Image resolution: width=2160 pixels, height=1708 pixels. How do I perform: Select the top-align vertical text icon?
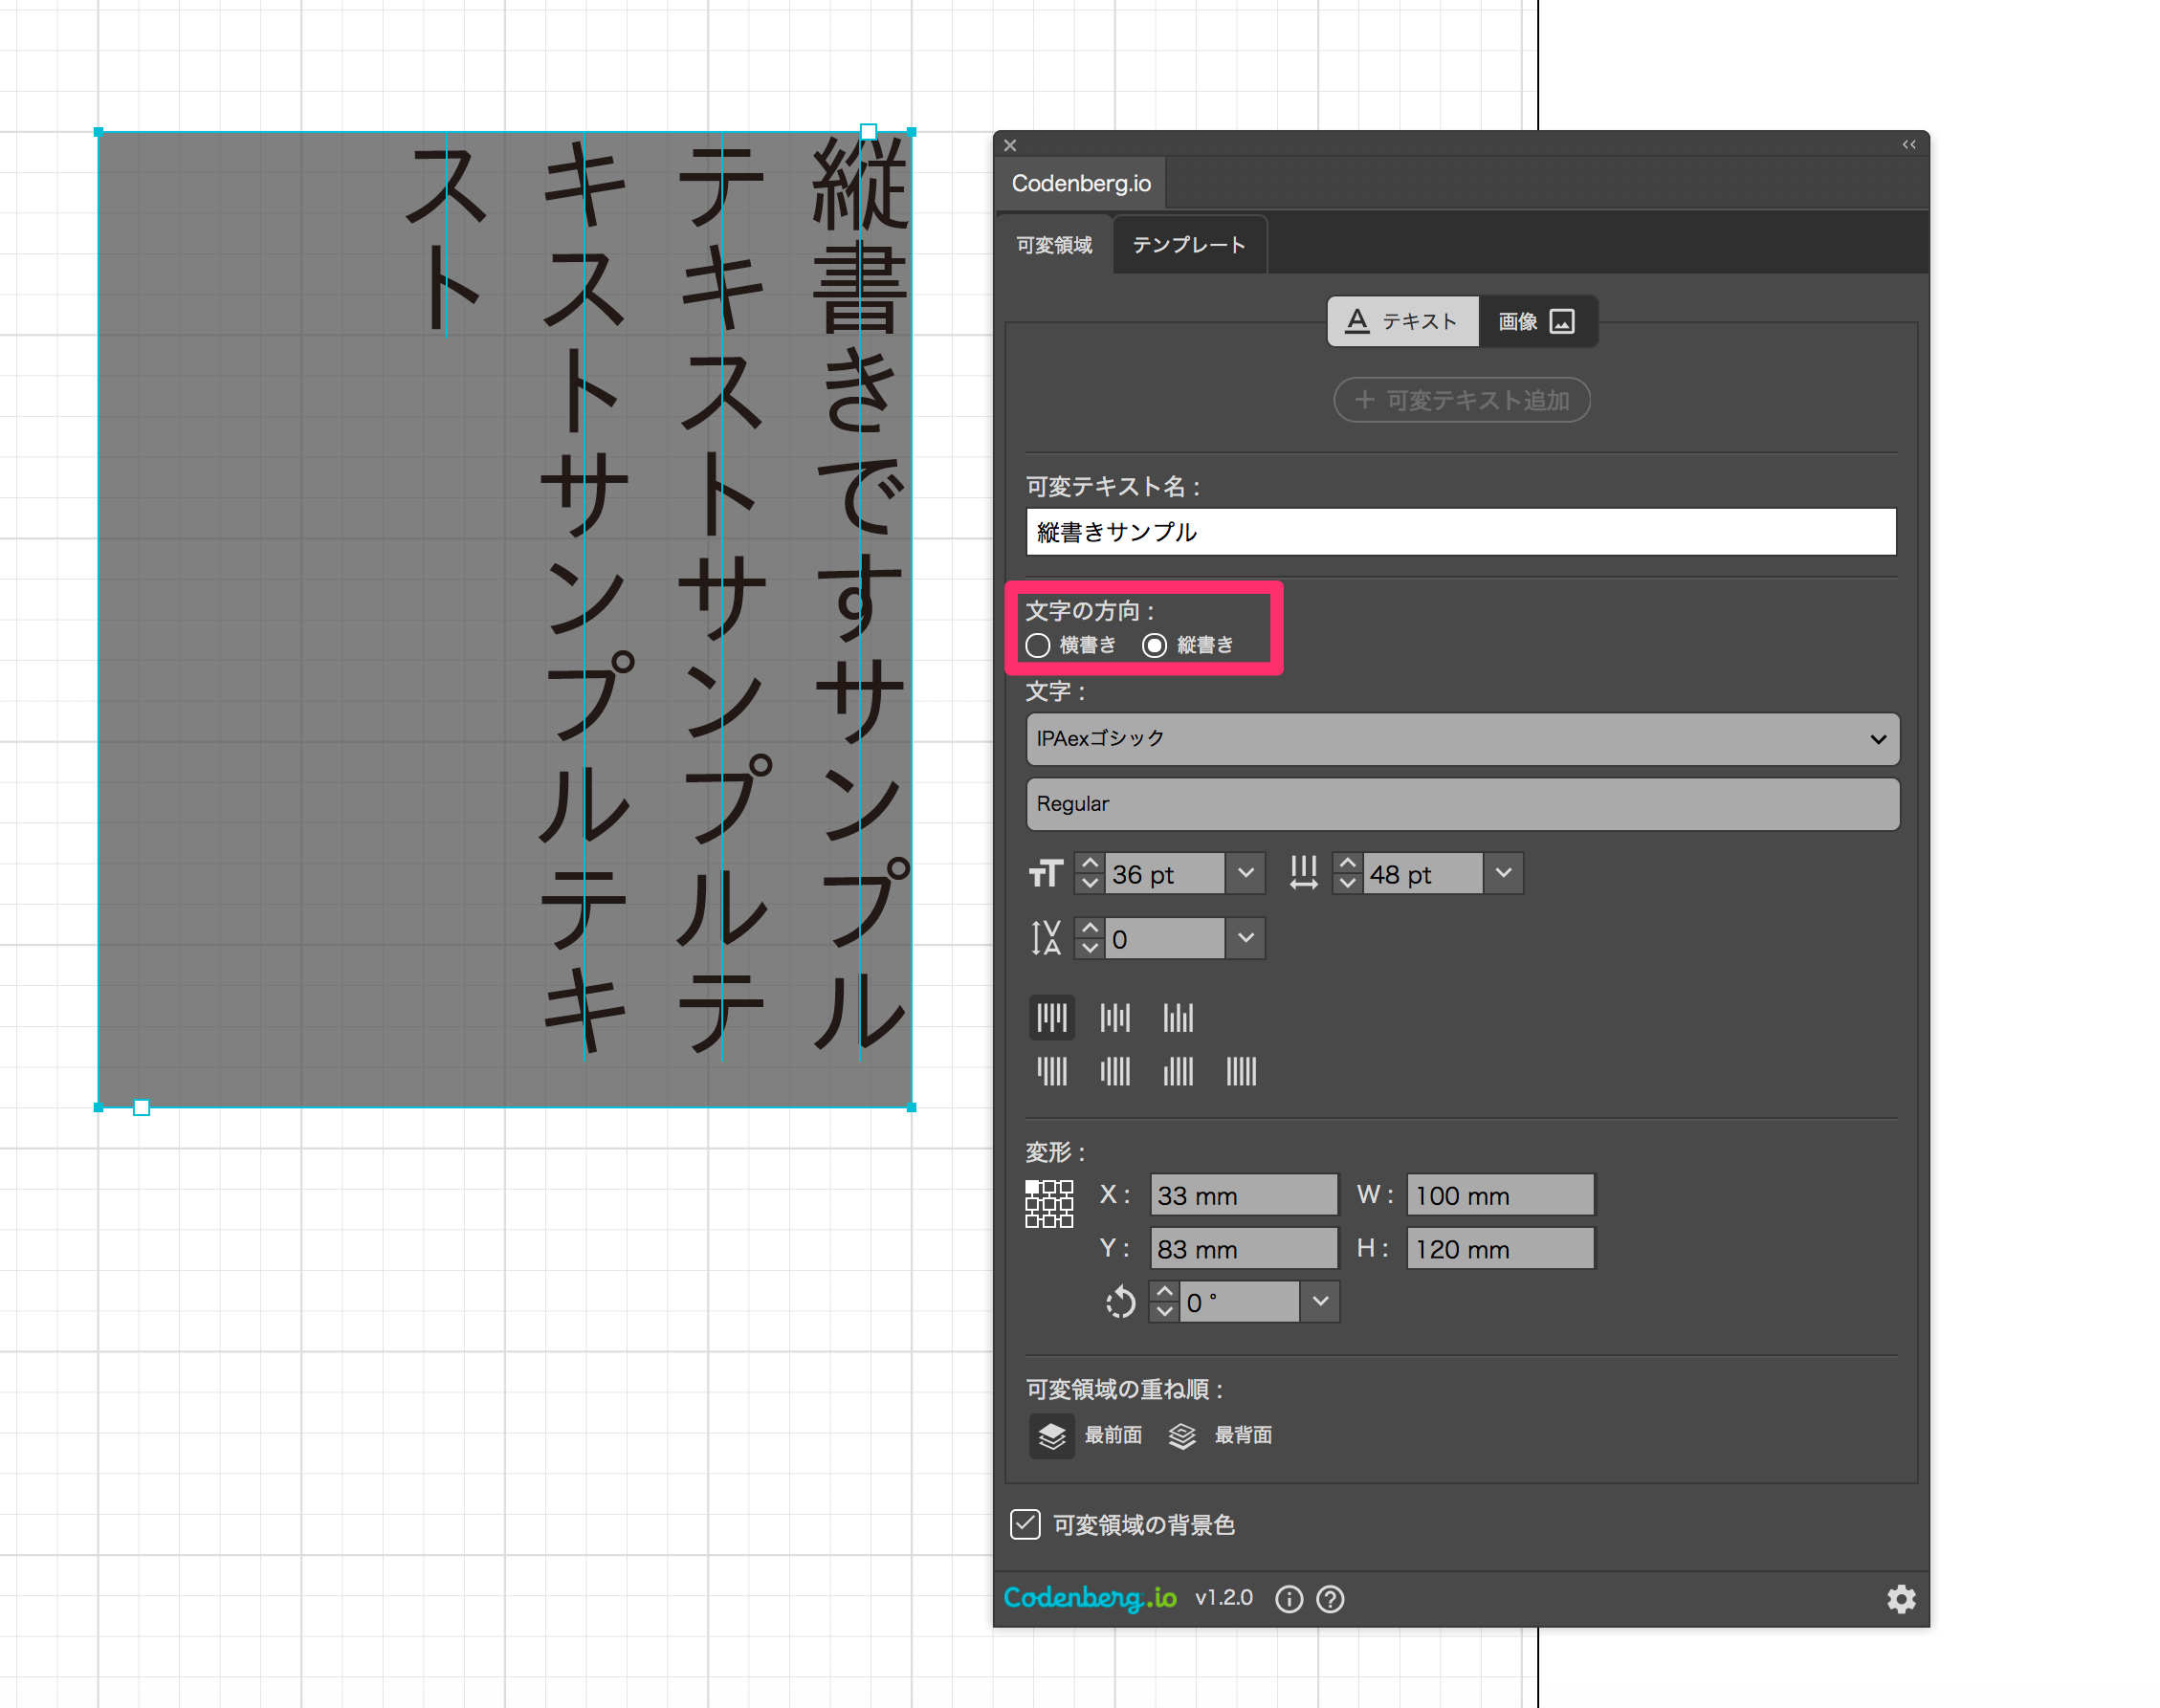coord(1051,1018)
